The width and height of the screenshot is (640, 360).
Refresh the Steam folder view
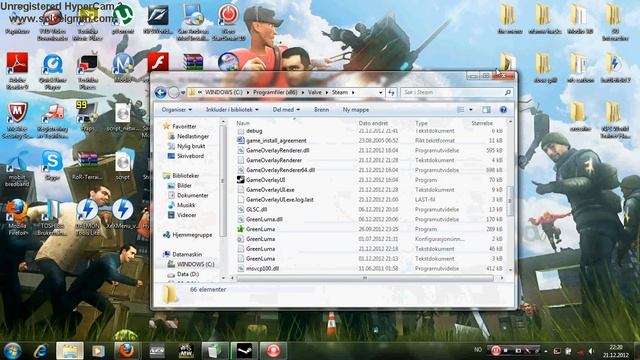click(391, 93)
